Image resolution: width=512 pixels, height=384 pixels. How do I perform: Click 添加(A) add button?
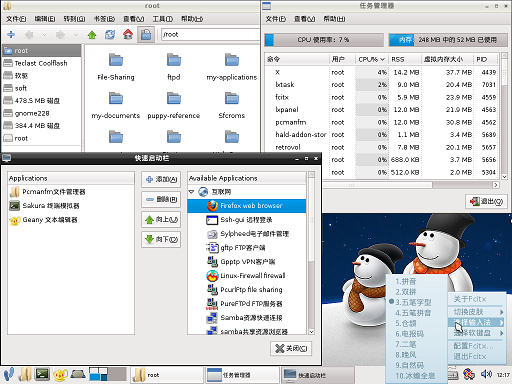click(x=161, y=180)
